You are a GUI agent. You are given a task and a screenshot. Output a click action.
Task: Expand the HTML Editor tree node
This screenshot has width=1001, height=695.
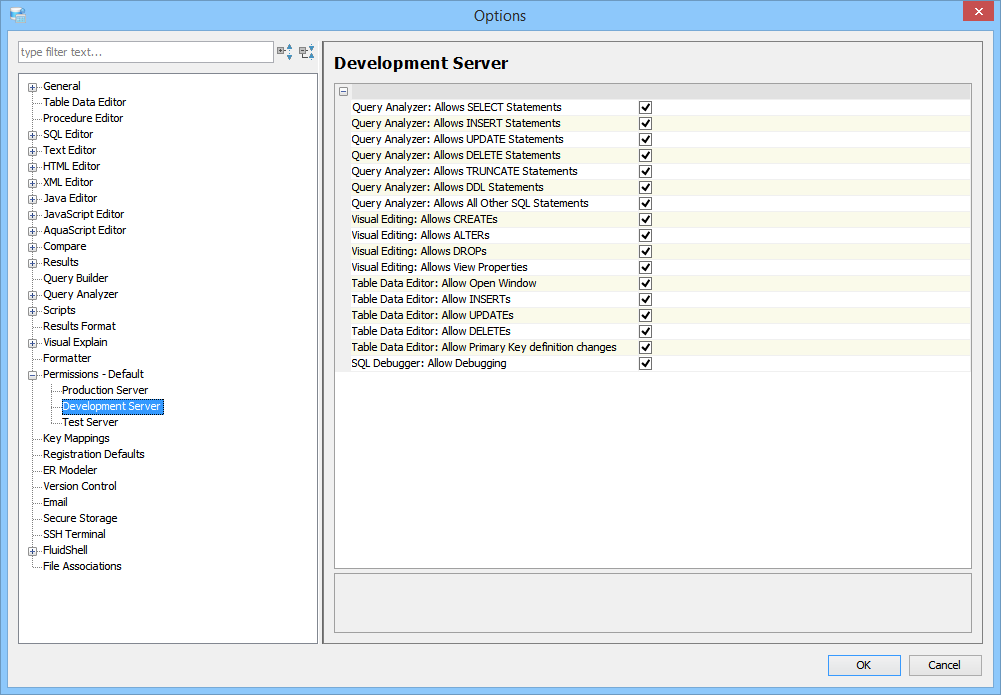point(33,167)
